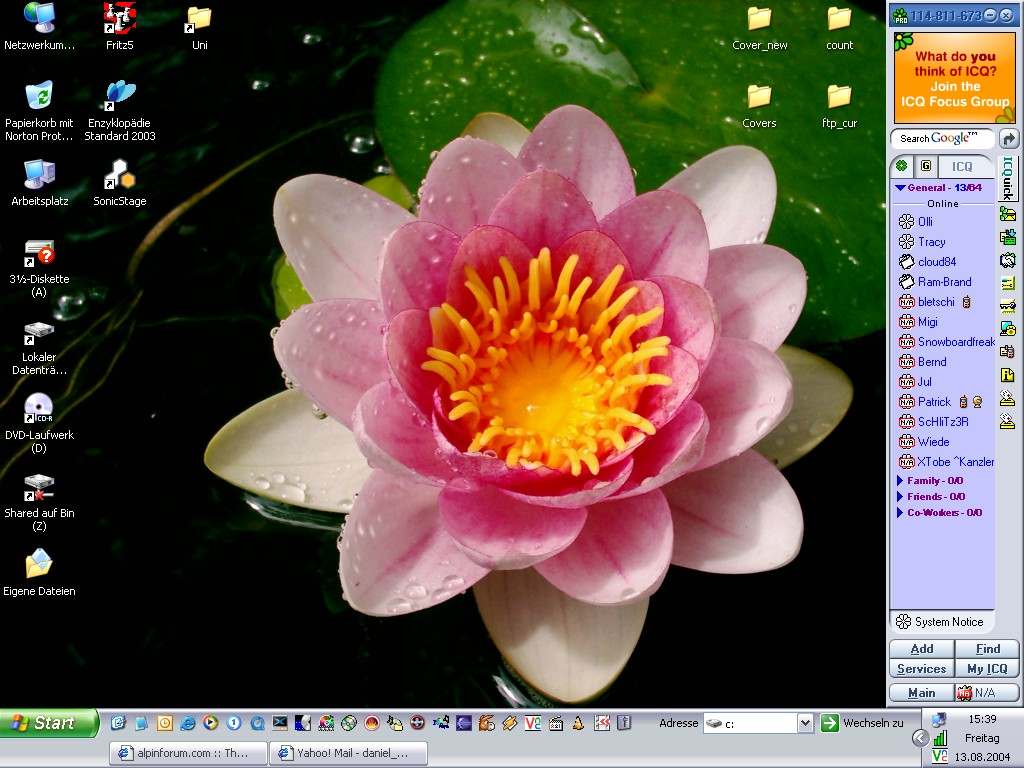This screenshot has height=768, width=1024.
Task: Switch to Yahoo! Mail taskbar window
Action: coord(348,753)
